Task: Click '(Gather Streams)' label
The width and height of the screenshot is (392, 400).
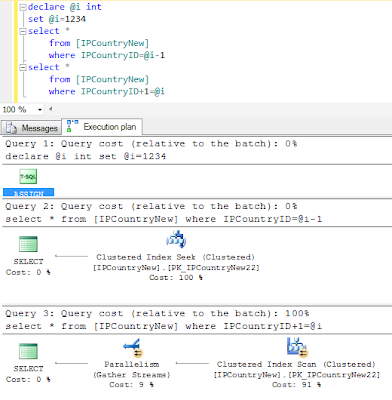Action: pyautogui.click(x=132, y=375)
